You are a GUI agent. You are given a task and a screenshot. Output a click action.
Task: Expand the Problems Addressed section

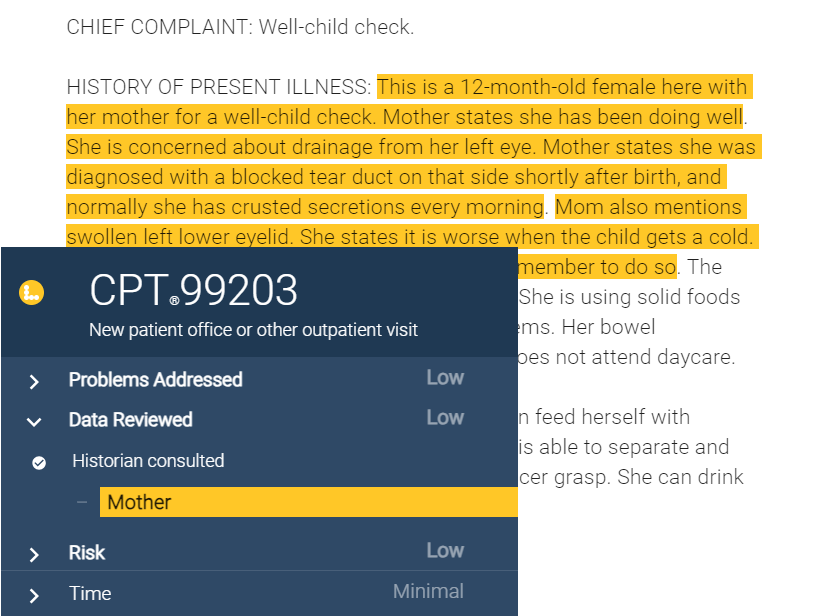155,380
